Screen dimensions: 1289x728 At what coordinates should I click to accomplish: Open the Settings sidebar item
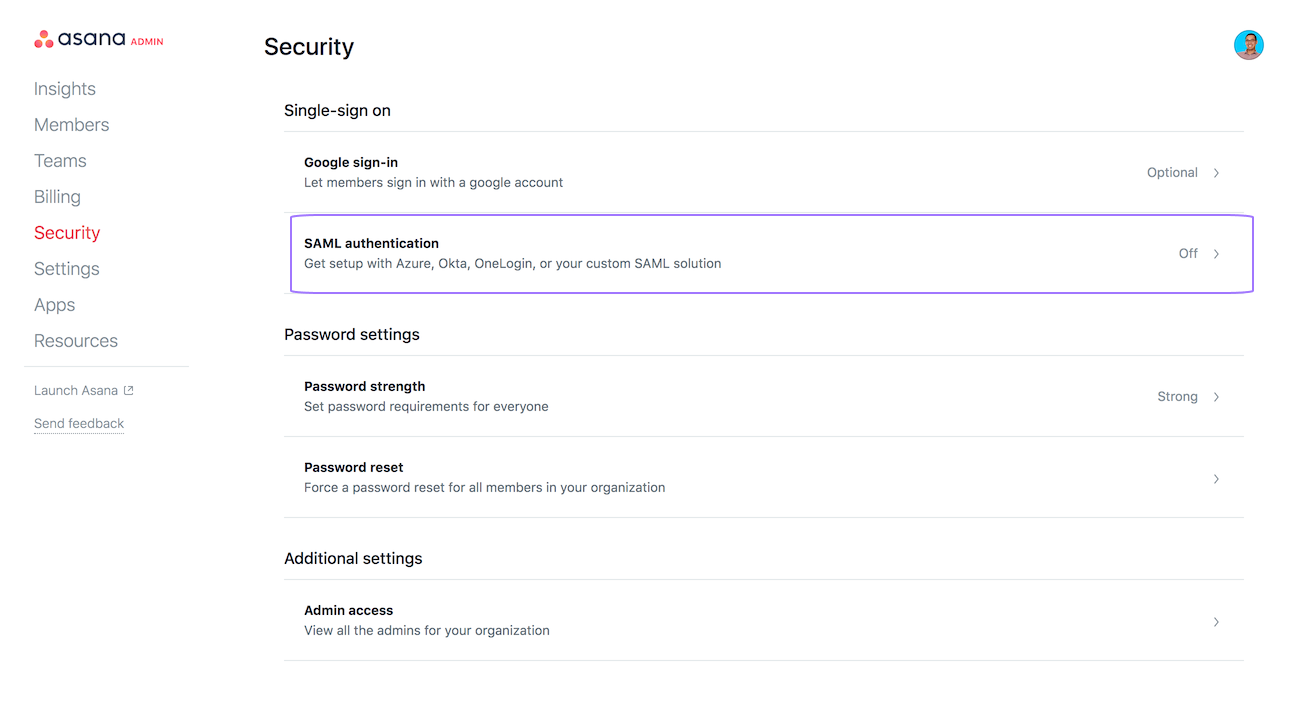67,269
